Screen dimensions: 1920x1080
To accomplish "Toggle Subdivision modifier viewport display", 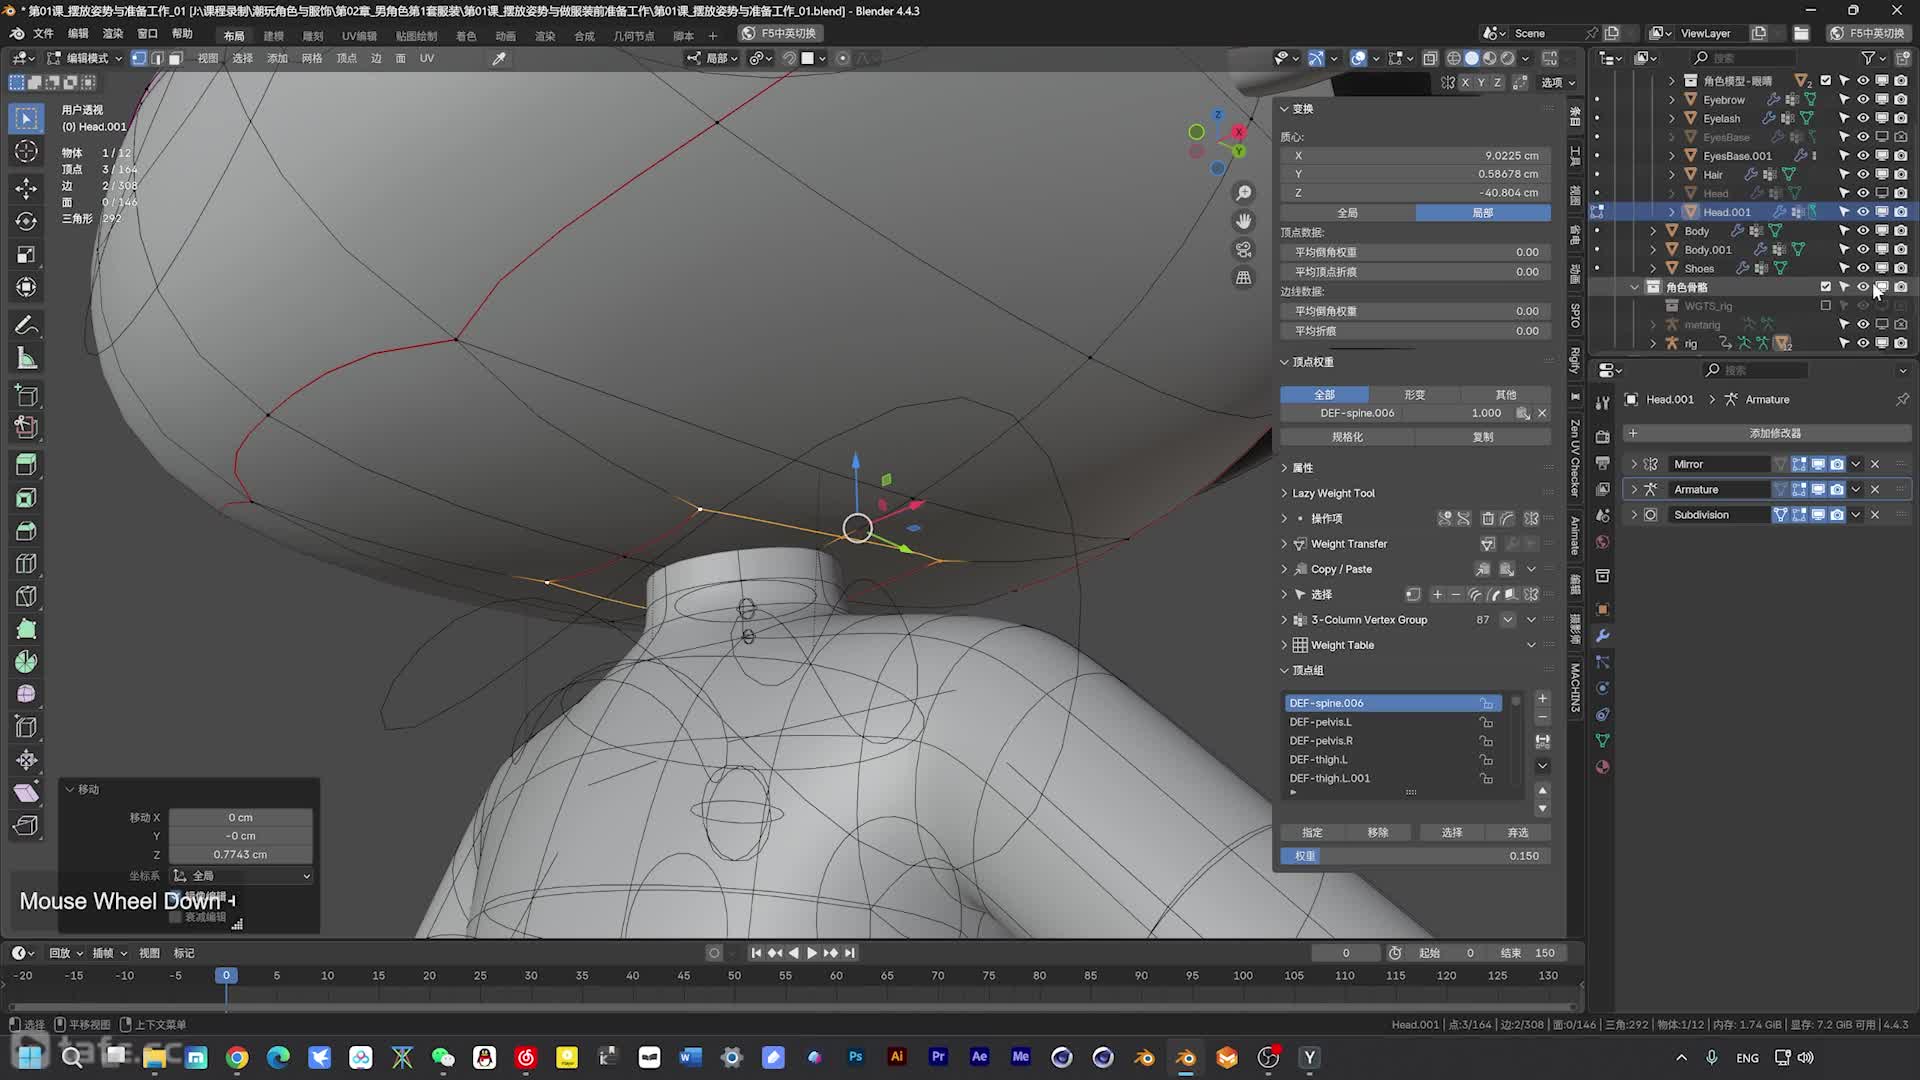I will click(1818, 515).
